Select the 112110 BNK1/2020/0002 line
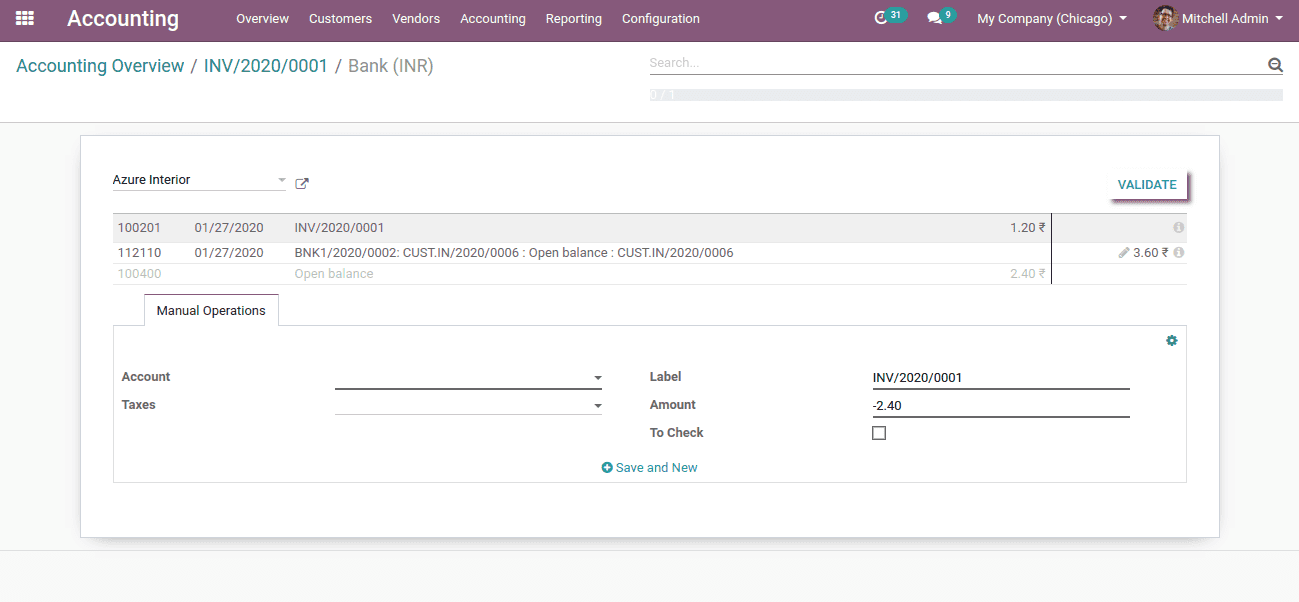Screen dimensions: 1299x602 click(650, 253)
